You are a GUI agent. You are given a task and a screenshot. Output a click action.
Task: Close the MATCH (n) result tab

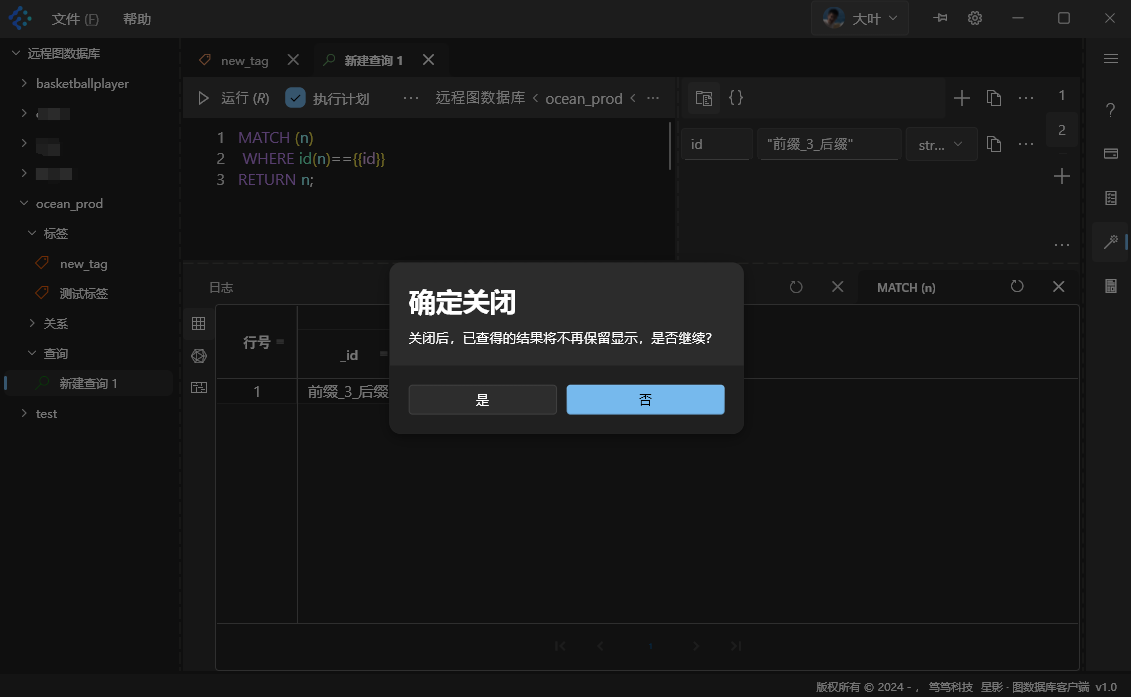click(x=1058, y=286)
